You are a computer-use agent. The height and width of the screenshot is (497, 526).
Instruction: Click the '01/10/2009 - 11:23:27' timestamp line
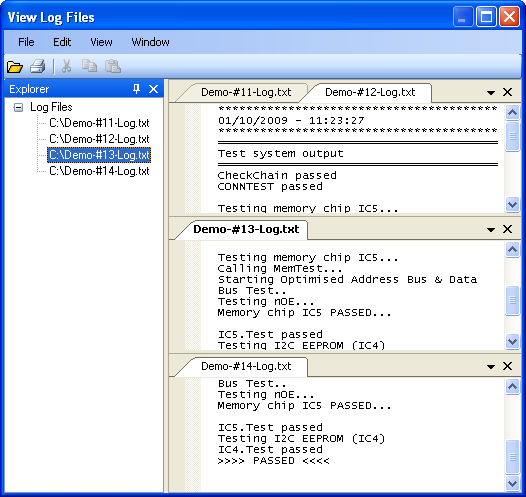pos(291,121)
